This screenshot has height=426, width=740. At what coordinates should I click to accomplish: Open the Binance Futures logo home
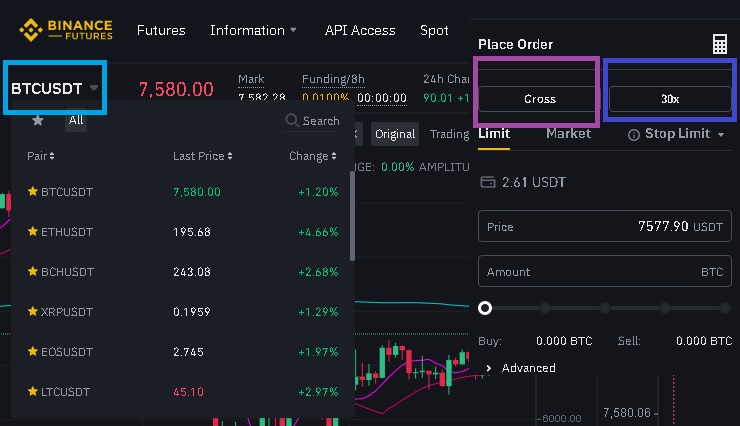tap(66, 30)
